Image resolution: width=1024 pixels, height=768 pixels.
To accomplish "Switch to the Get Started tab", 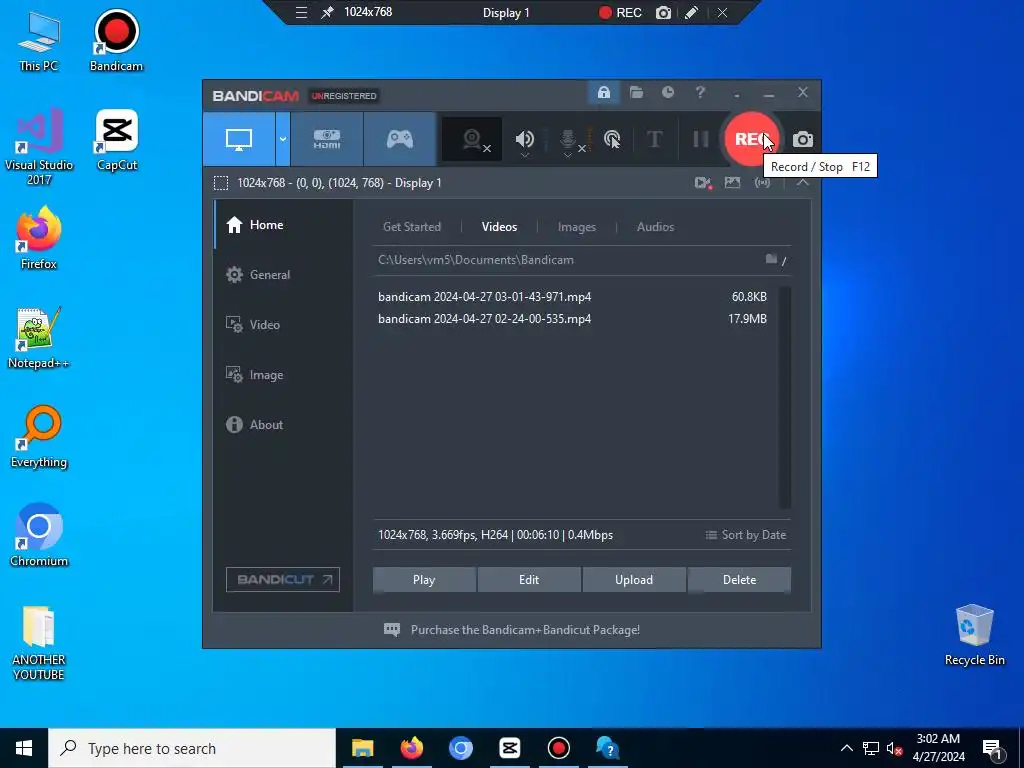I will tap(411, 227).
